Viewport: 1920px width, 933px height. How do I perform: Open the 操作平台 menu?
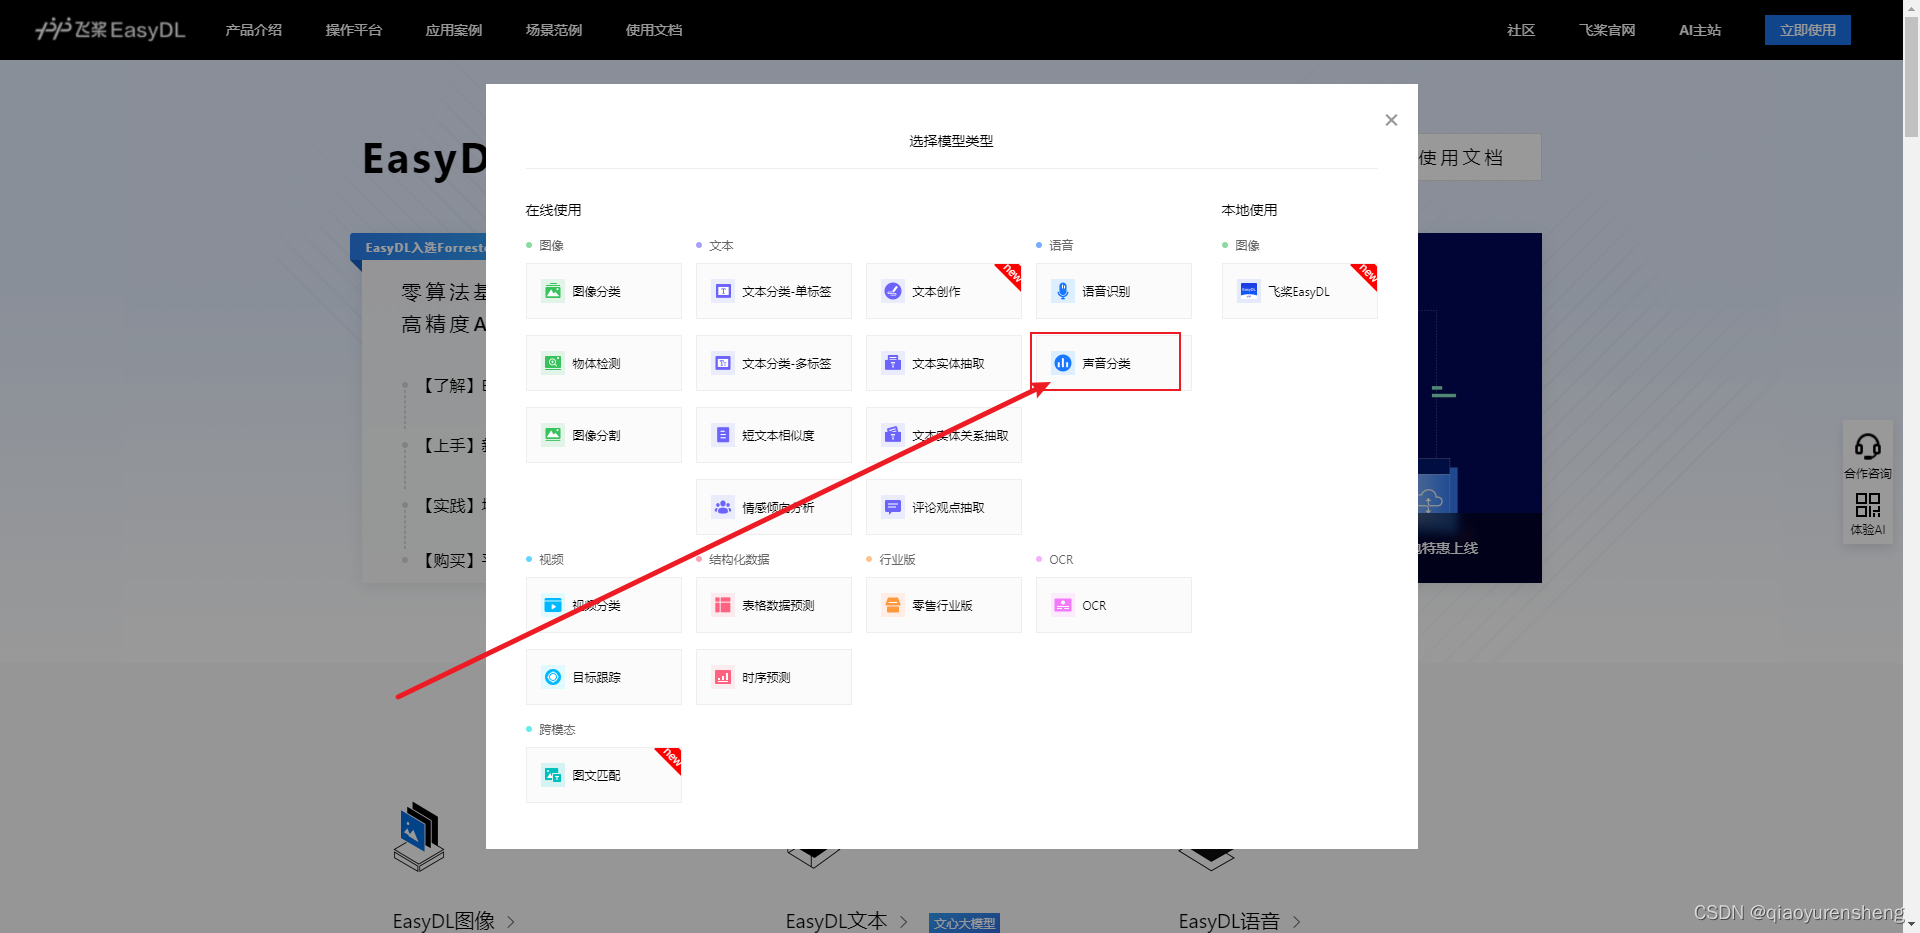point(354,30)
